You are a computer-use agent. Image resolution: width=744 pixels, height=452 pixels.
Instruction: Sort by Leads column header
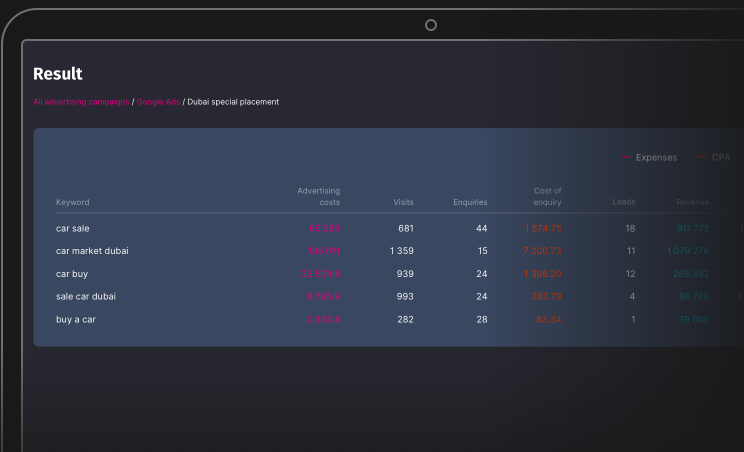[x=623, y=202]
